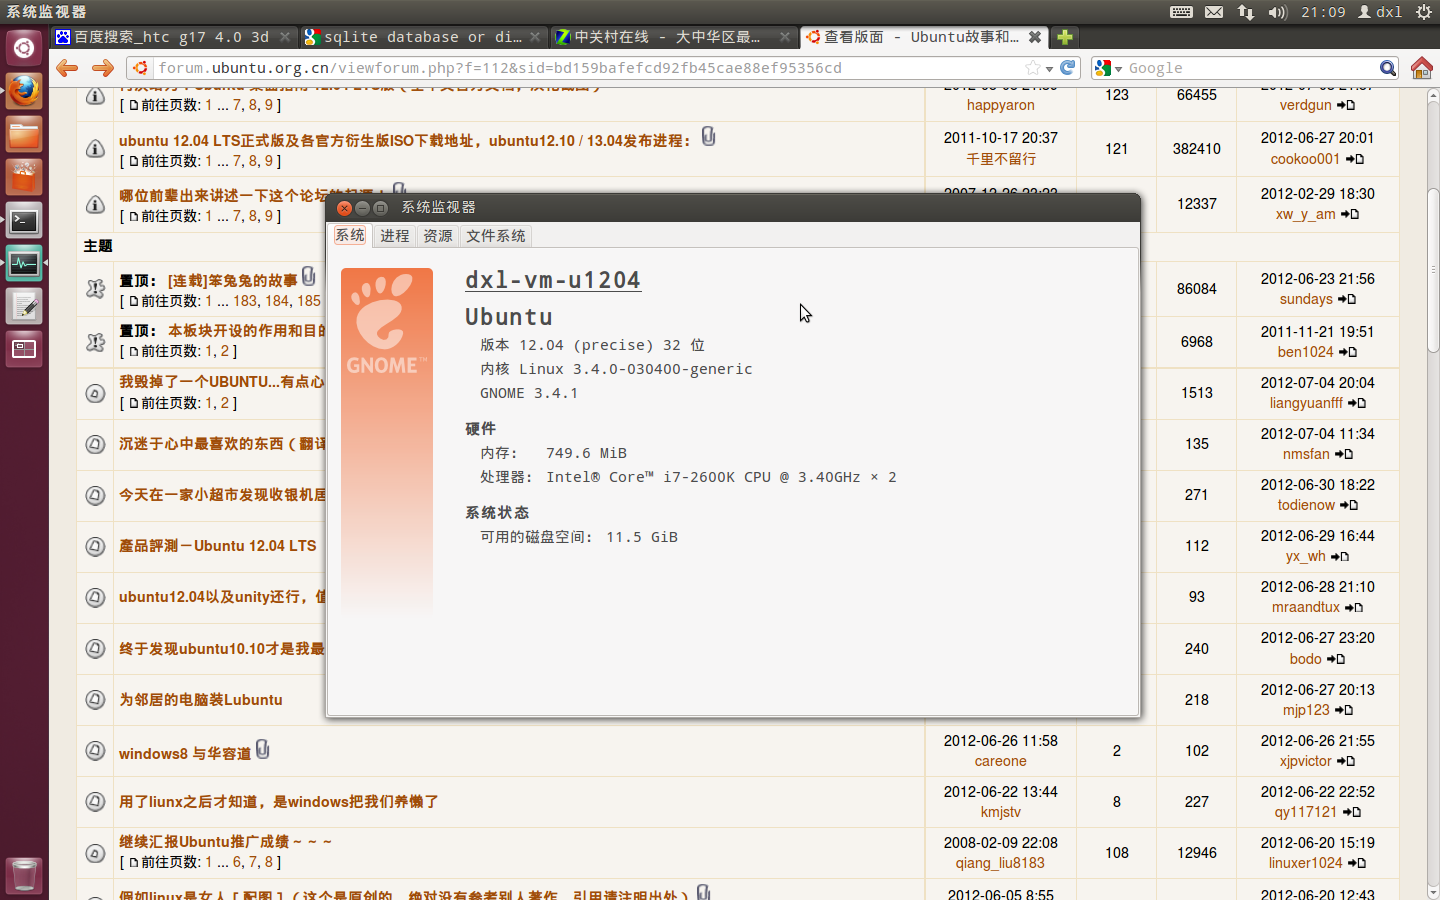
Task: Open the workspace switcher launcher icon
Action: pos(24,350)
